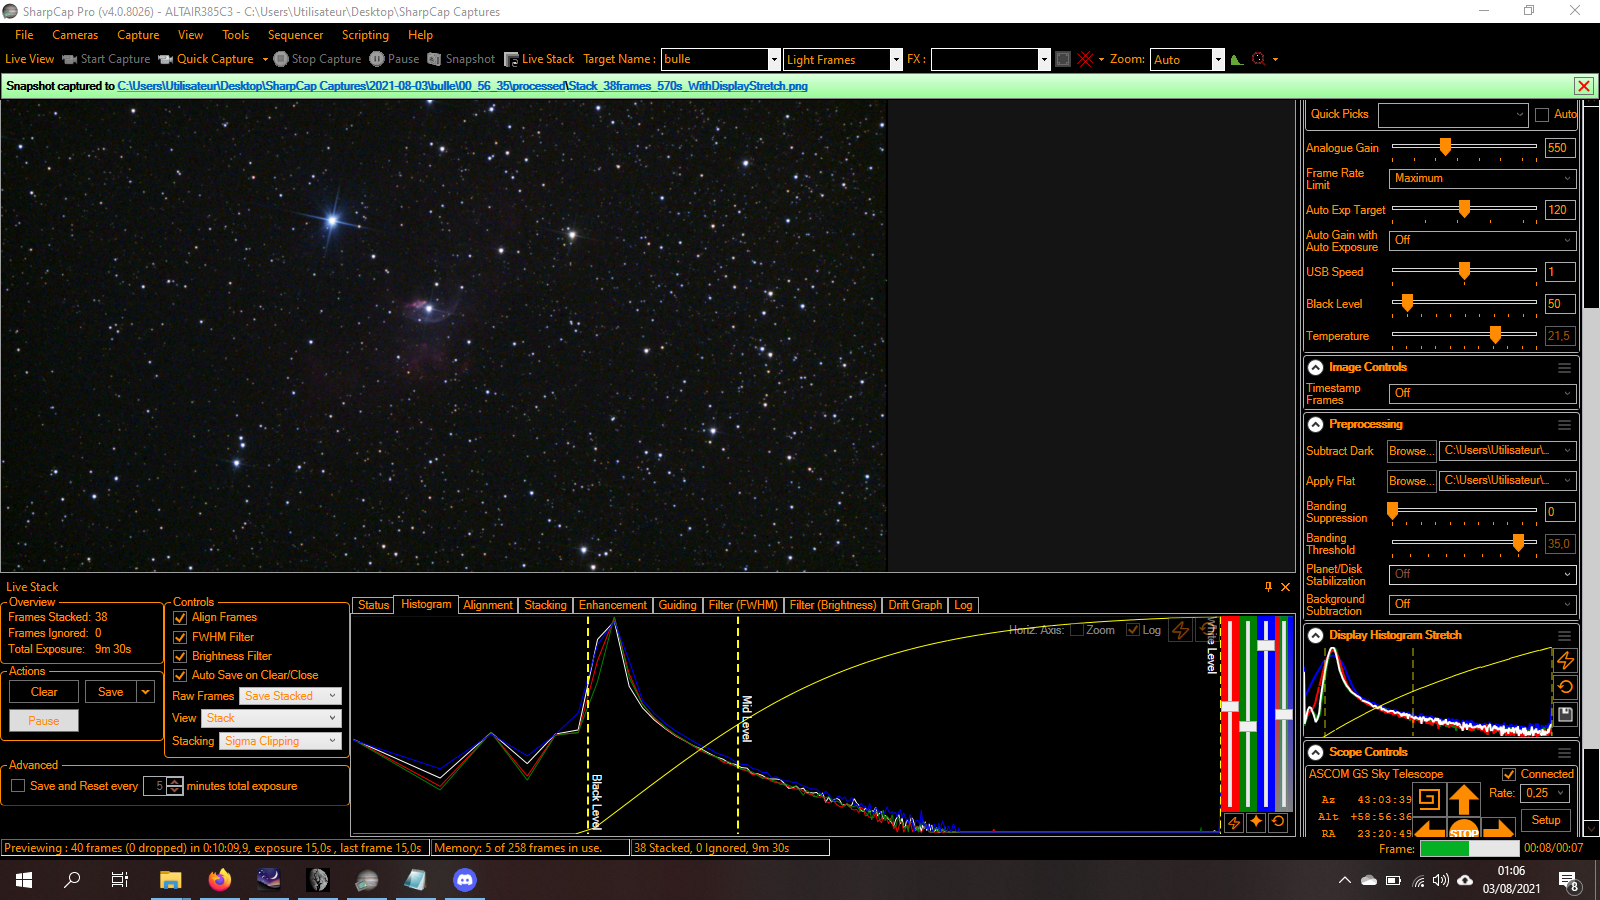1600x900 pixels.
Task: Enable the Save and Reset every checkbox
Action: [18, 786]
